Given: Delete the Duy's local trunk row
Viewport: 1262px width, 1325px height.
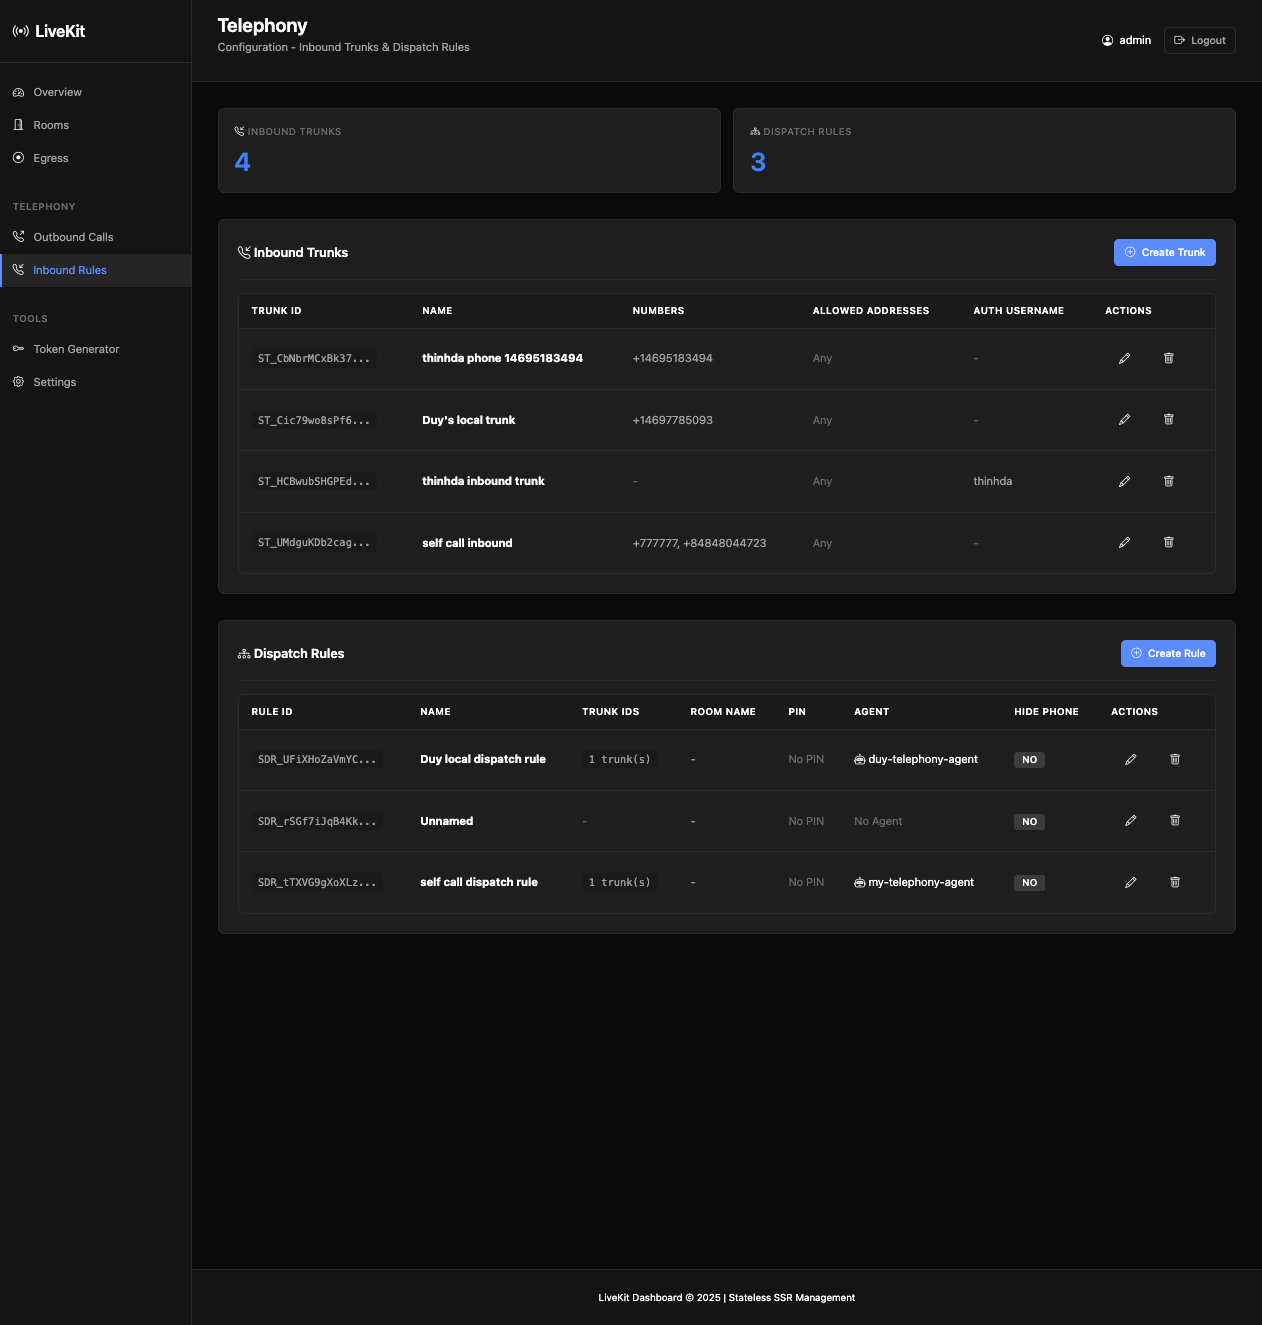Looking at the screenshot, I should (x=1168, y=420).
